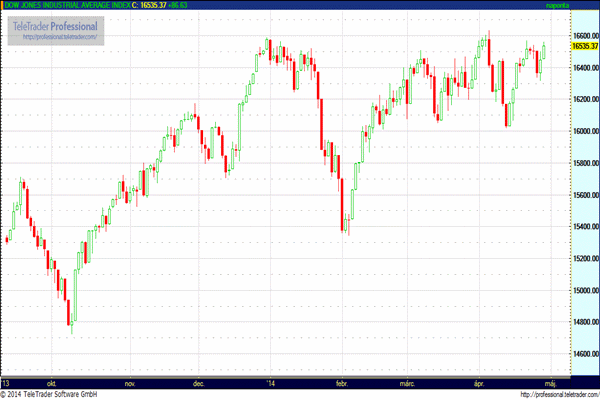The width and height of the screenshot is (600, 400).
Task: Click the 'ápr.' month marker
Action: tap(479, 384)
